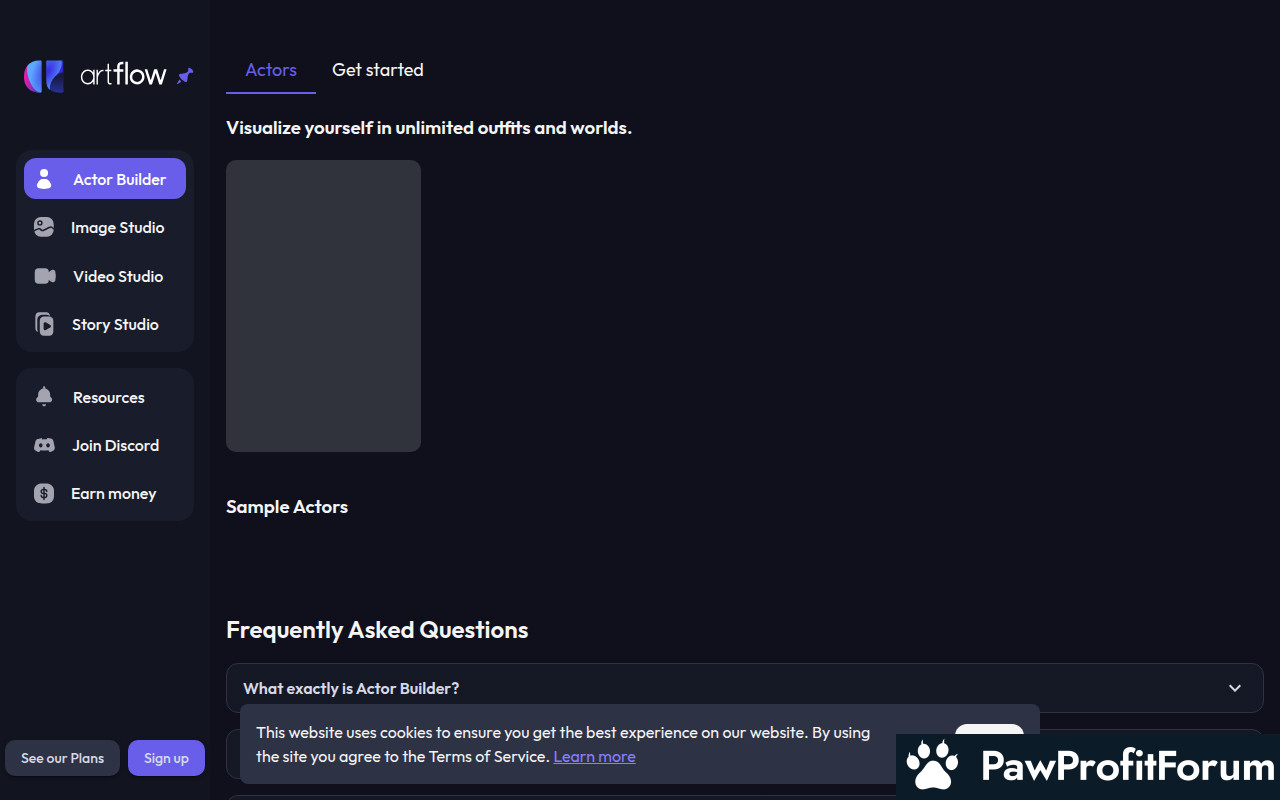Toggle the sidebar pin icon
Screen dimensions: 1280x800
(x=185, y=76)
